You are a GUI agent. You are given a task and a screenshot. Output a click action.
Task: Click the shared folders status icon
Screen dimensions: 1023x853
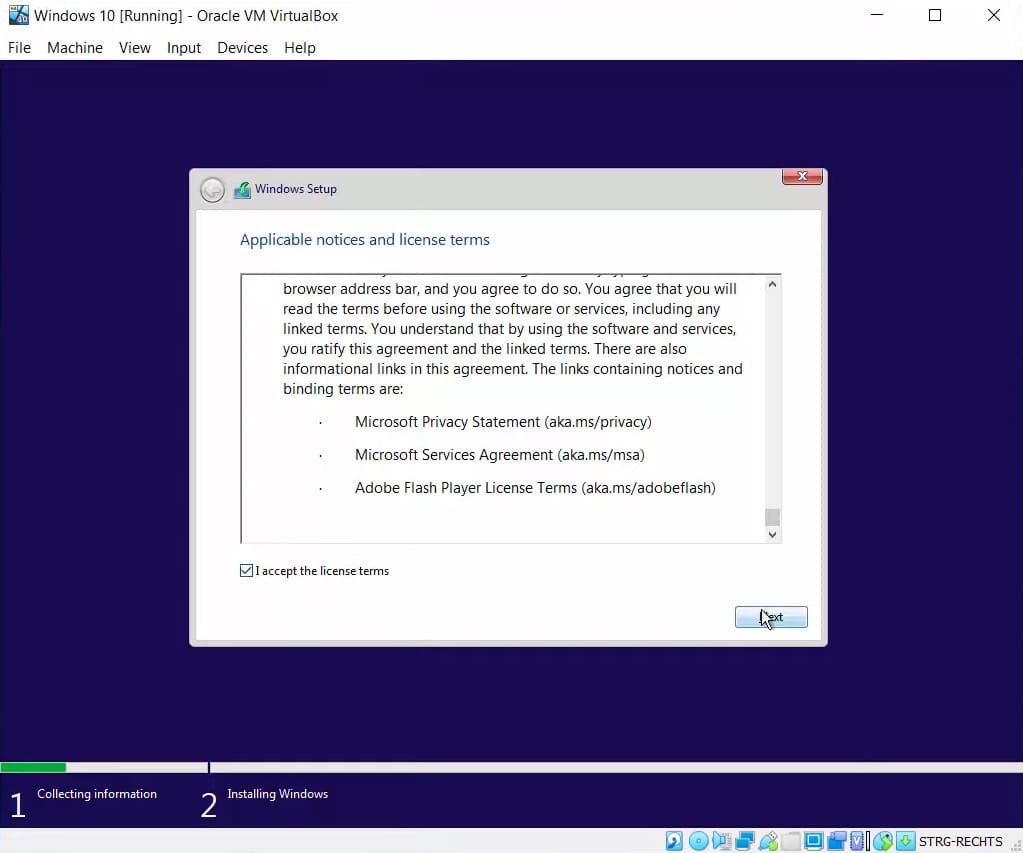[791, 841]
